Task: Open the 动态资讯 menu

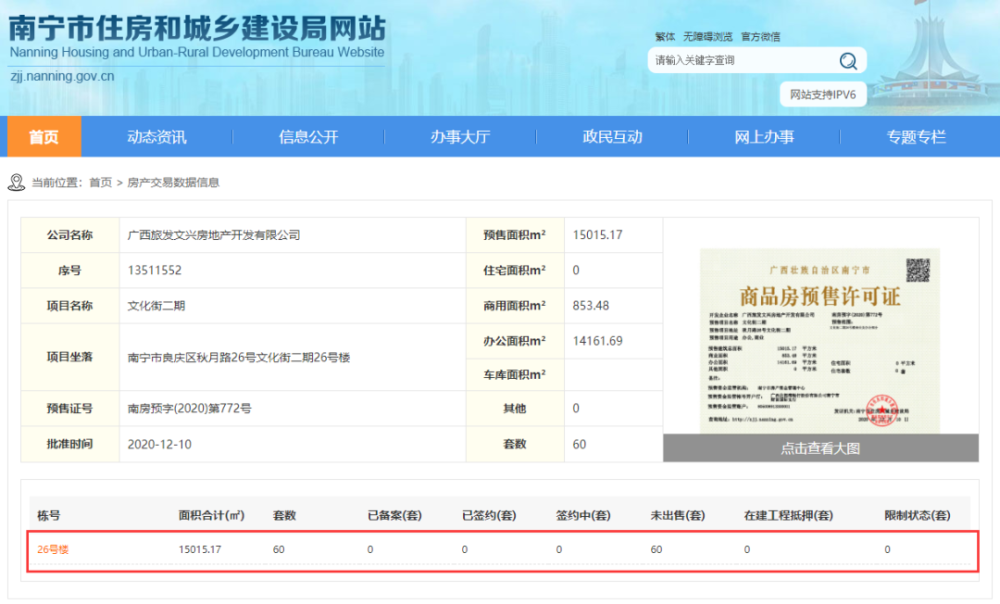Action: click(x=156, y=137)
